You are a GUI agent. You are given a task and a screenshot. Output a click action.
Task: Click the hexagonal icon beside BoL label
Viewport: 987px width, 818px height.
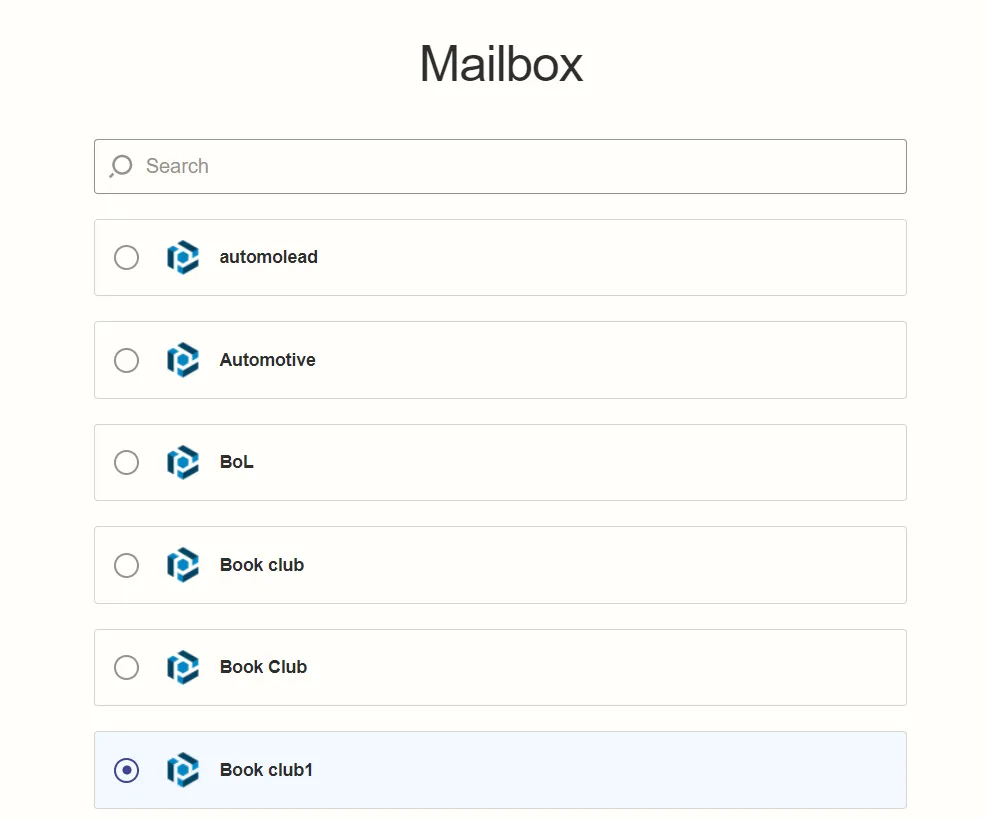pyautogui.click(x=183, y=462)
